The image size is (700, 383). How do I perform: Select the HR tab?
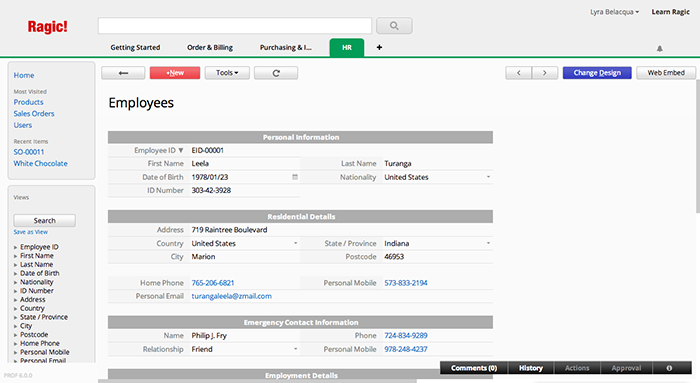coord(347,47)
